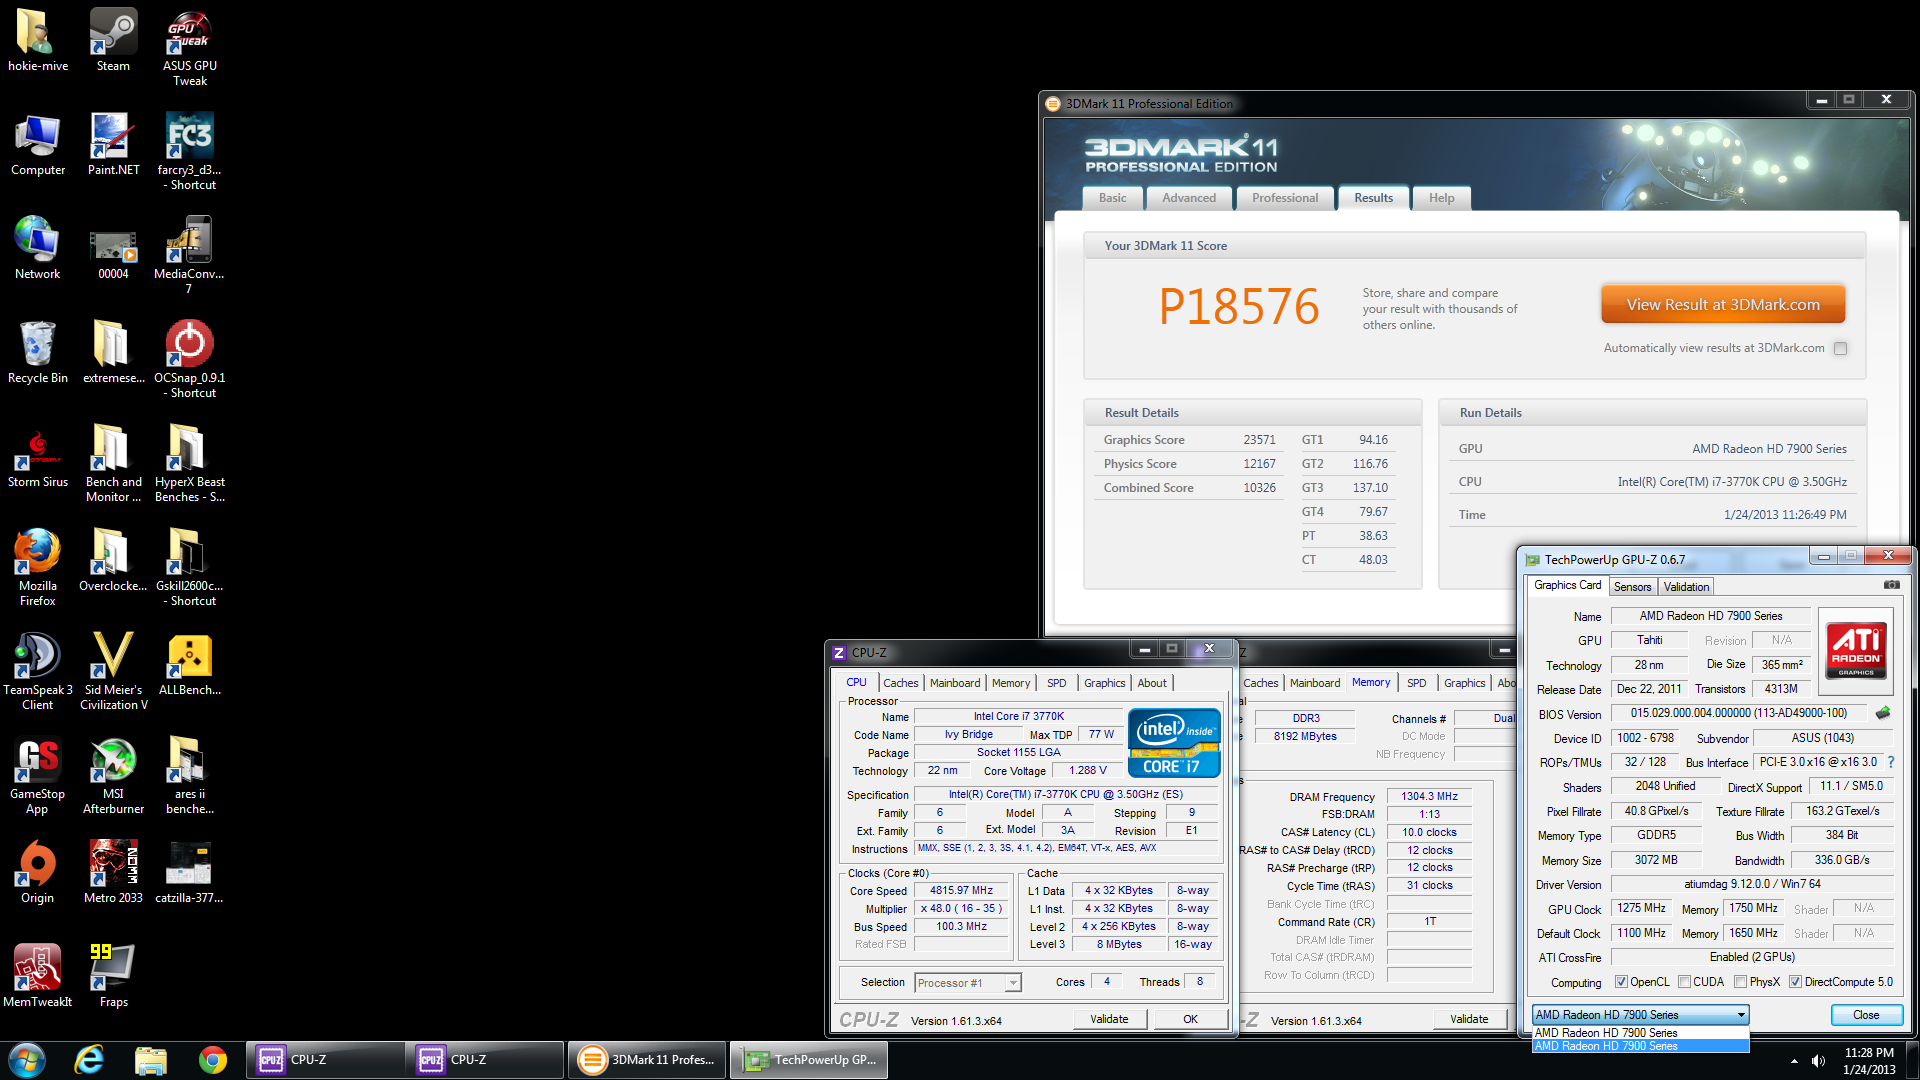The image size is (1920, 1080).
Task: Click Validate in front CPU-Z window
Action: (1109, 1019)
